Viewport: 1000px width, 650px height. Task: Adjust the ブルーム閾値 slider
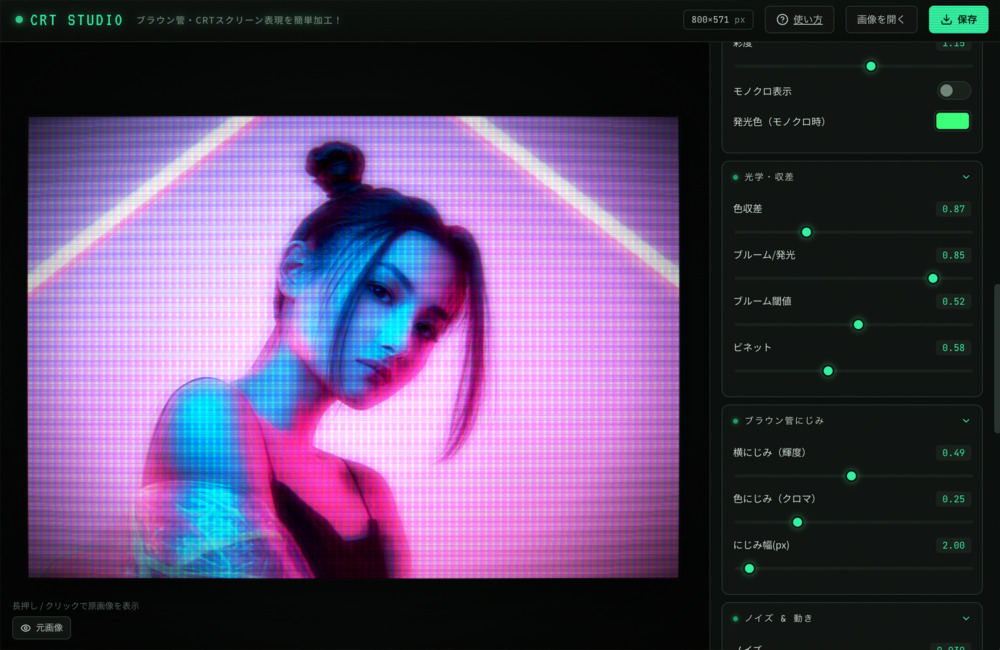coord(853,325)
